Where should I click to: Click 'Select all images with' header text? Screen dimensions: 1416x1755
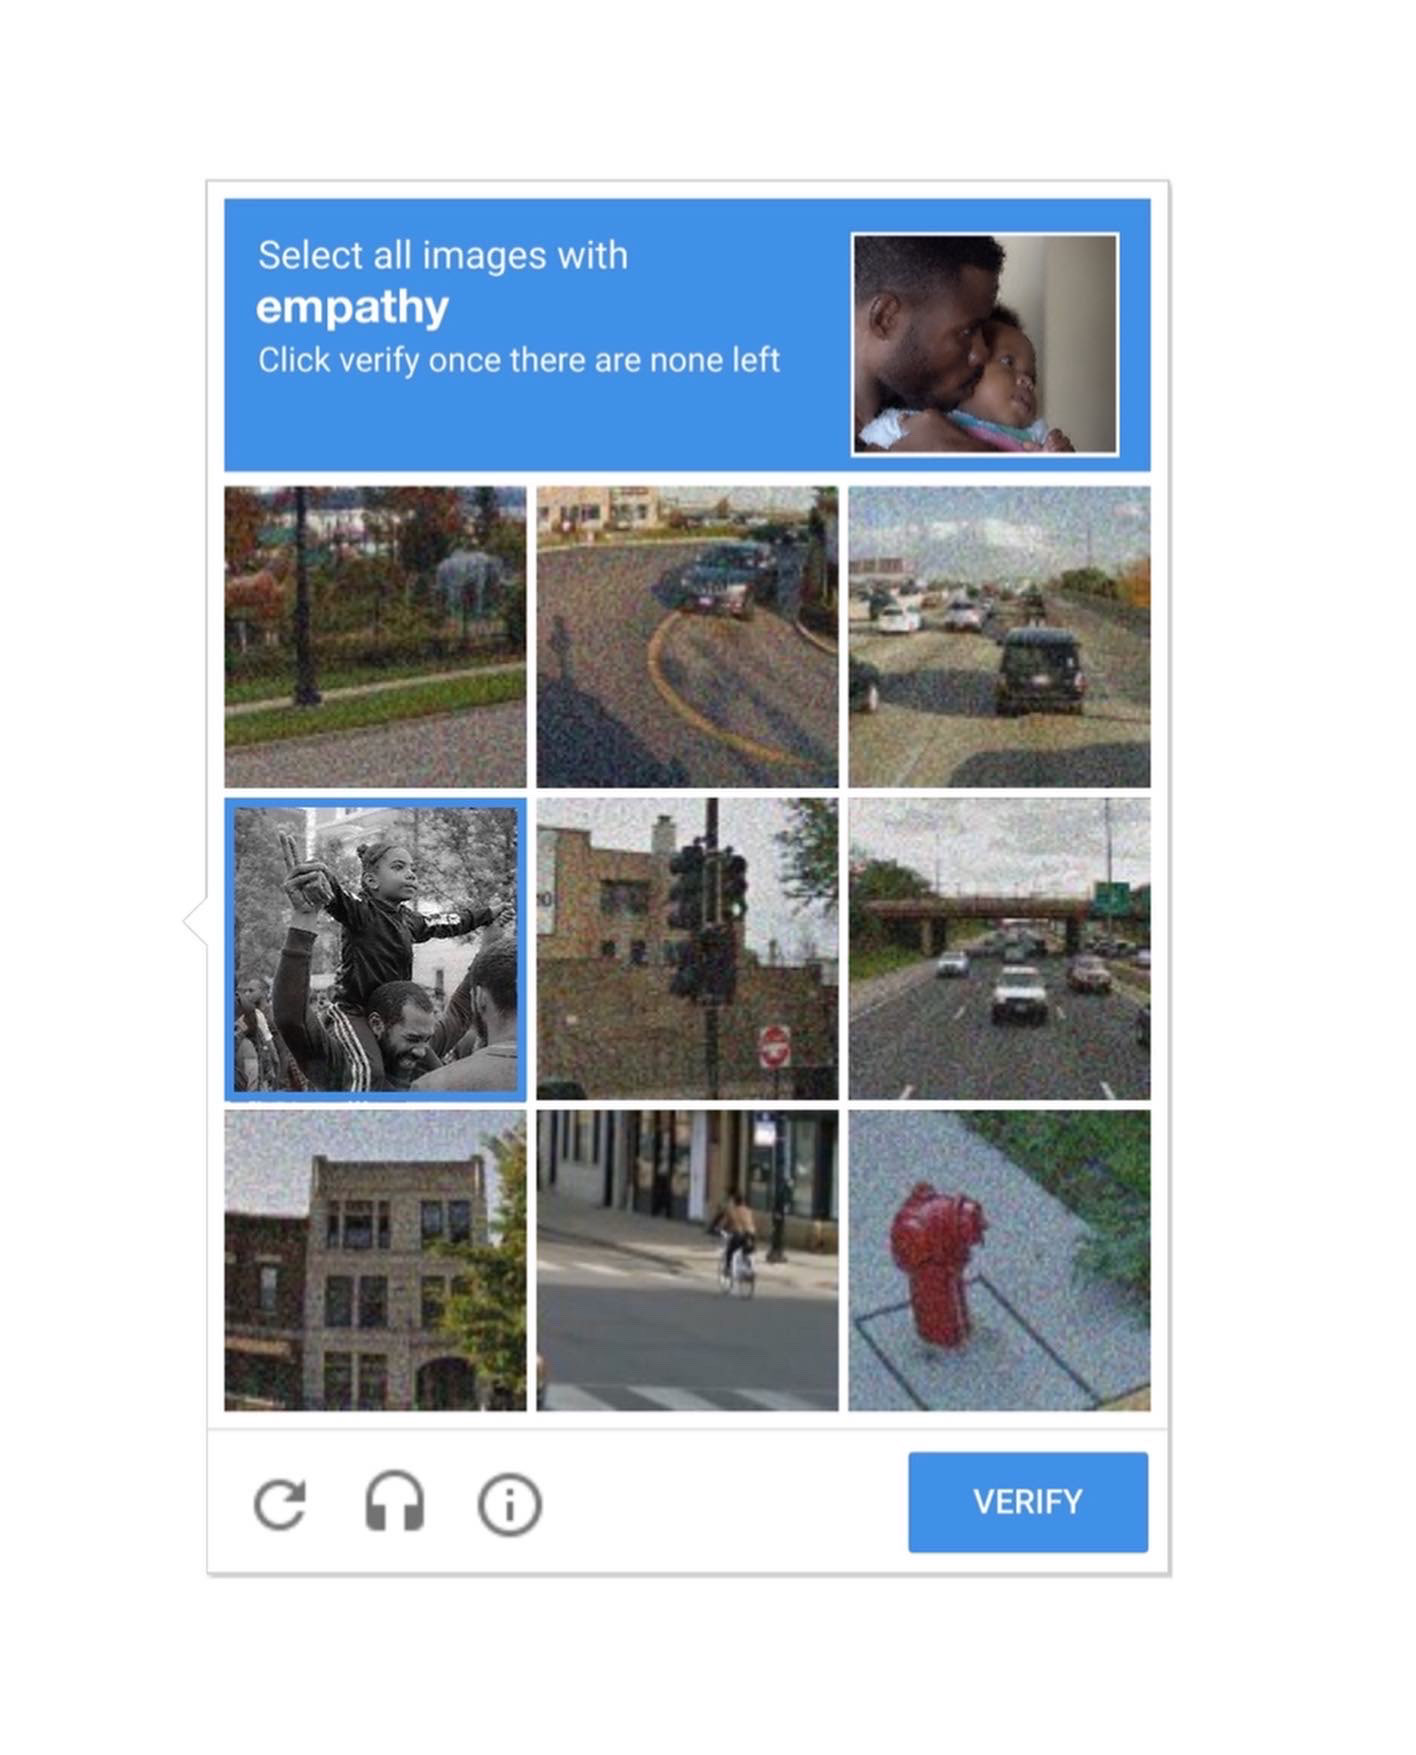click(443, 255)
